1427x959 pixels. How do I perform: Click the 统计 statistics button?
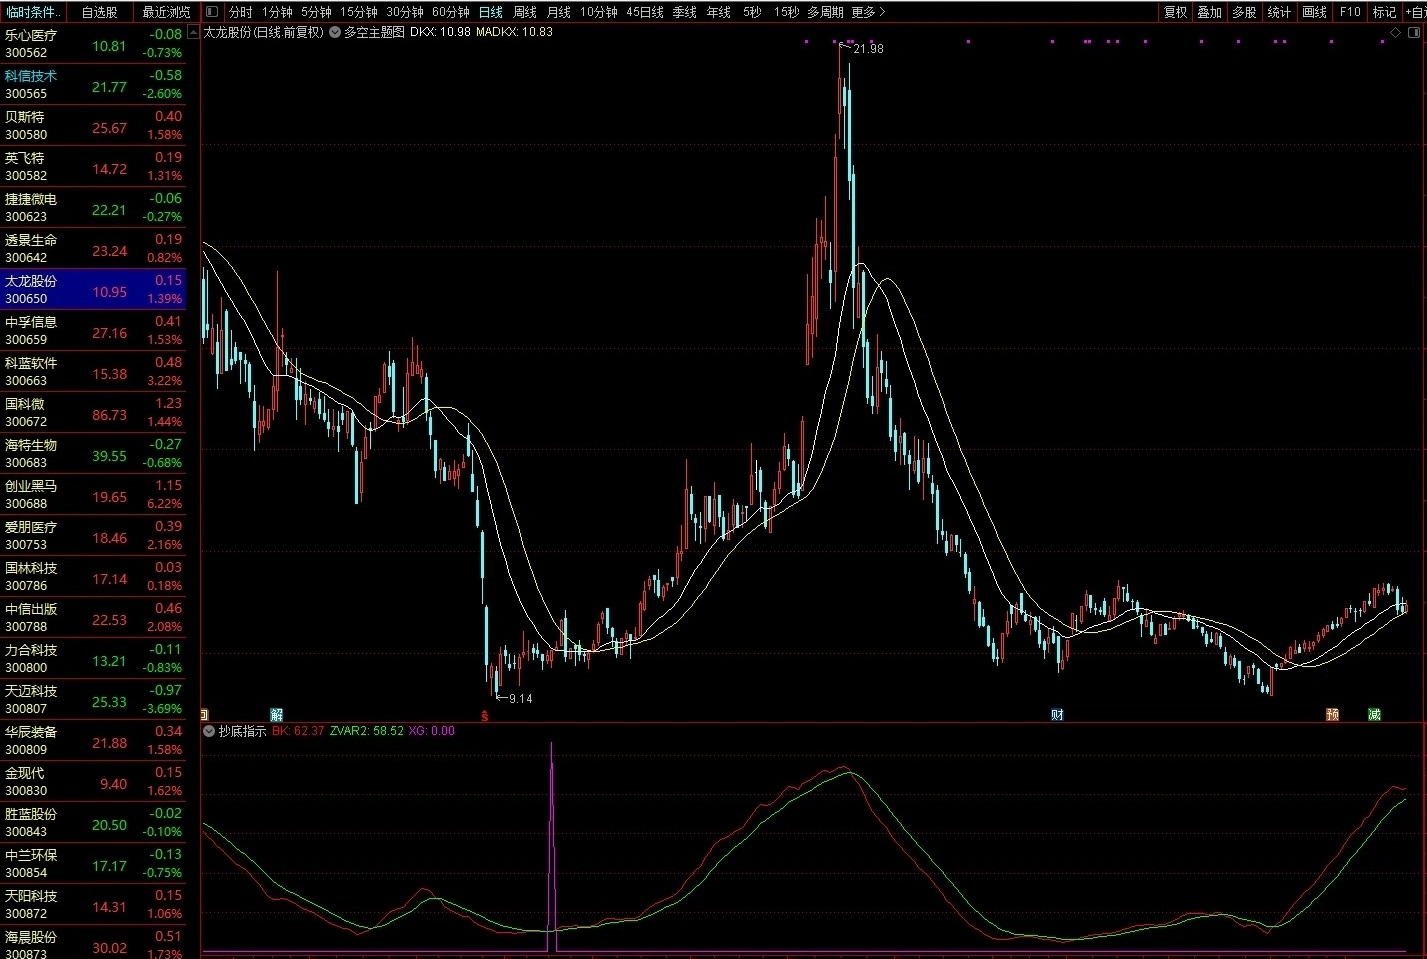pyautogui.click(x=1279, y=12)
